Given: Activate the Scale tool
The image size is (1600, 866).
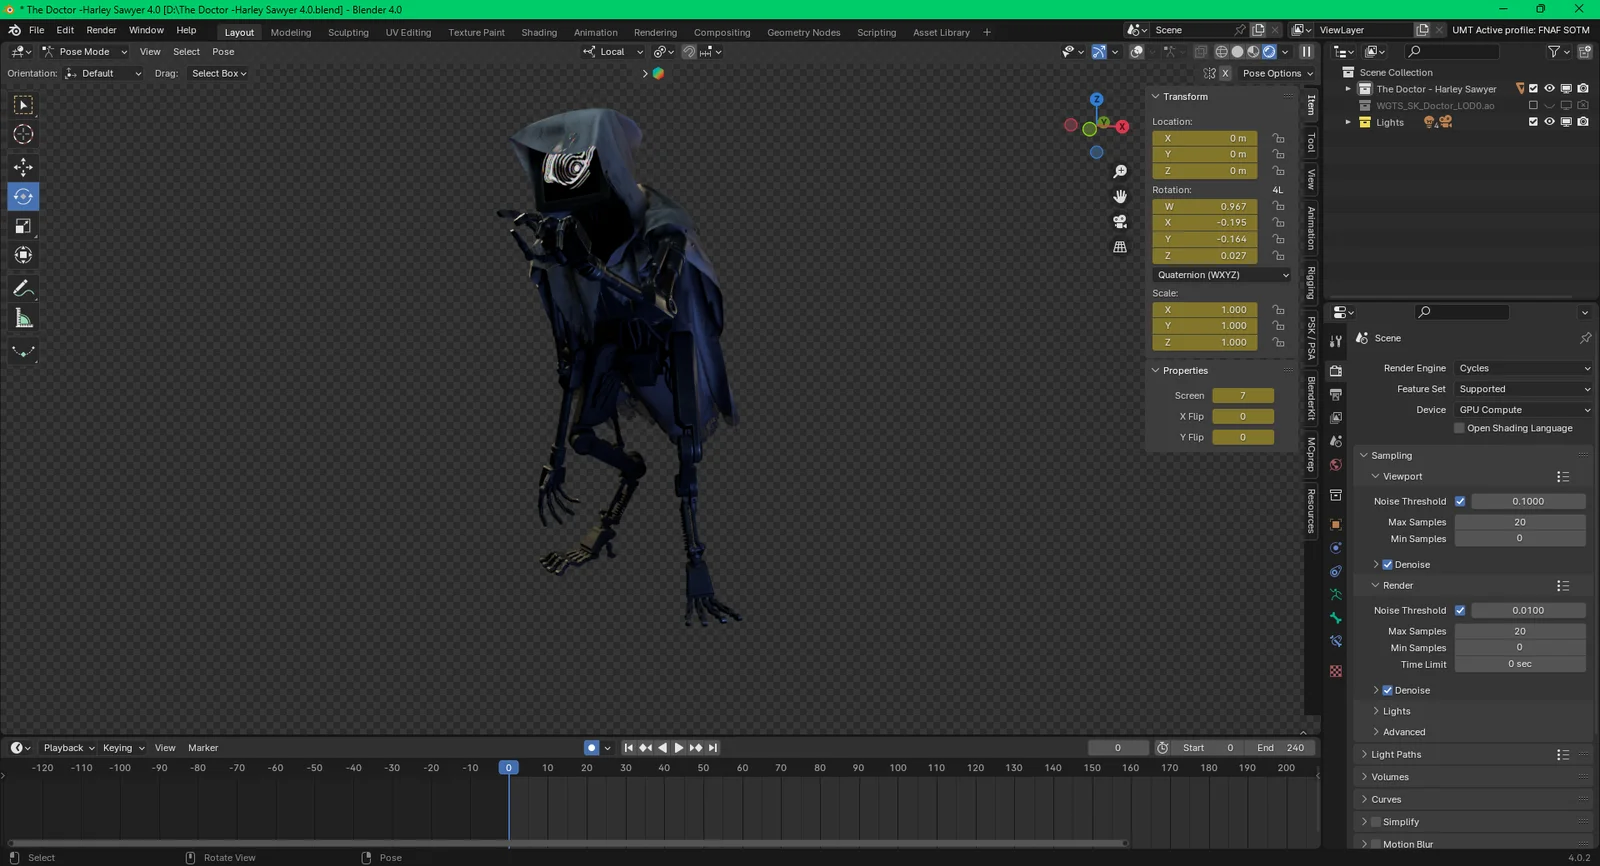Looking at the screenshot, I should (23, 226).
